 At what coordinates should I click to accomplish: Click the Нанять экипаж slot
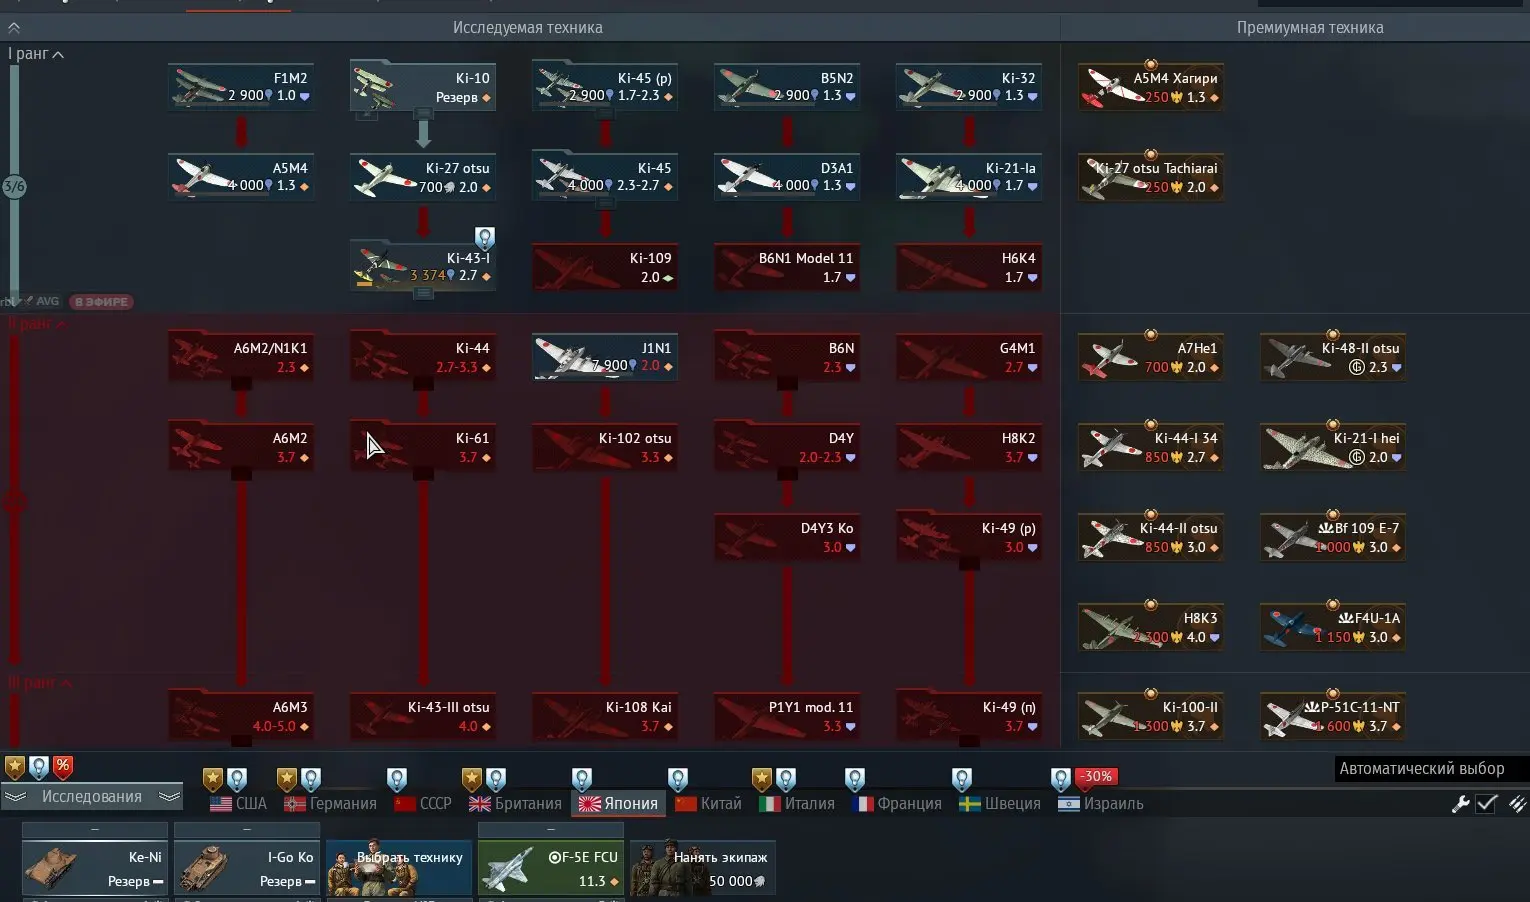703,867
